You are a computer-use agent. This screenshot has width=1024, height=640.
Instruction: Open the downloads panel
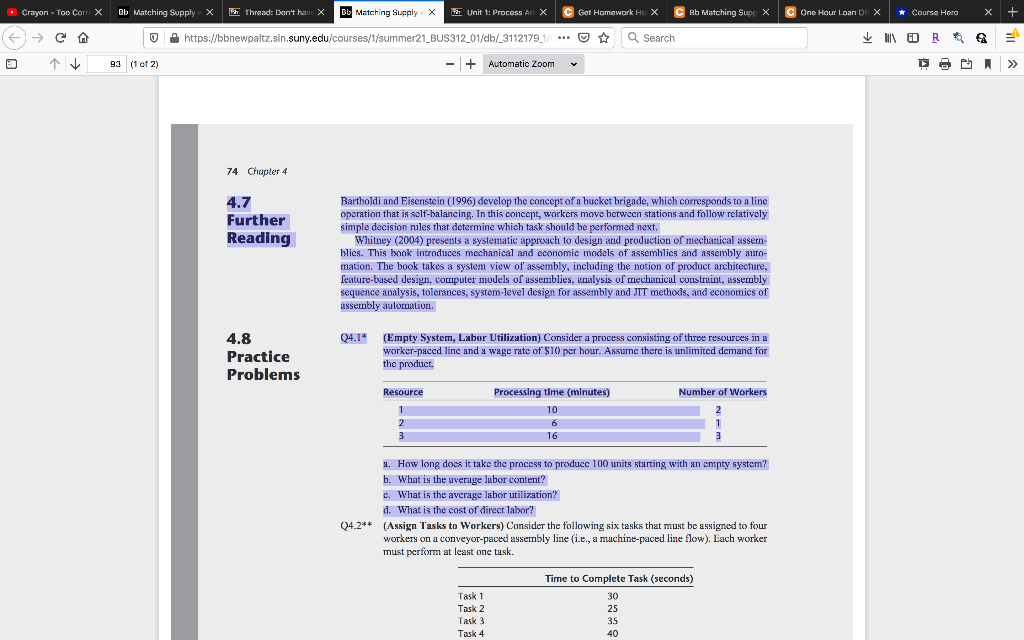[x=867, y=38]
